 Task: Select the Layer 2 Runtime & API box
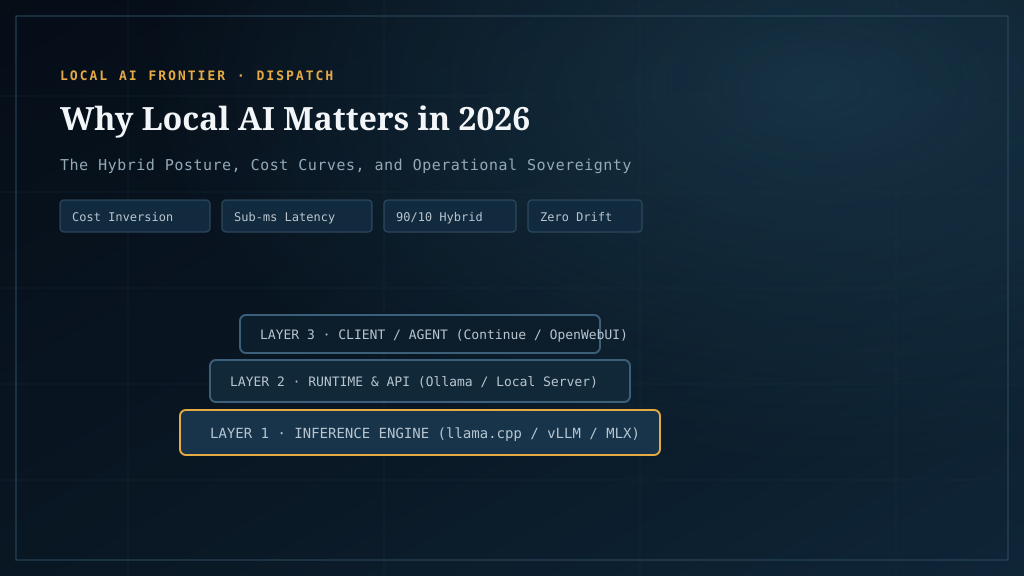tap(420, 381)
